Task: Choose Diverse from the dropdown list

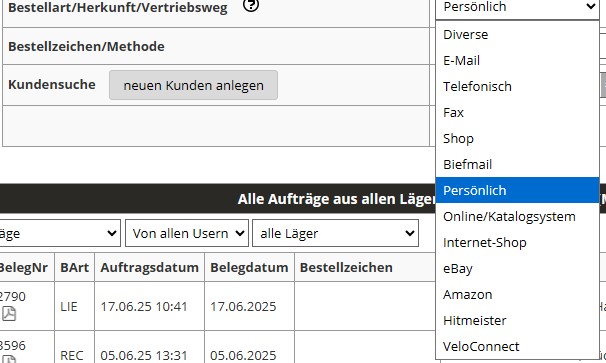Action: tap(517, 35)
